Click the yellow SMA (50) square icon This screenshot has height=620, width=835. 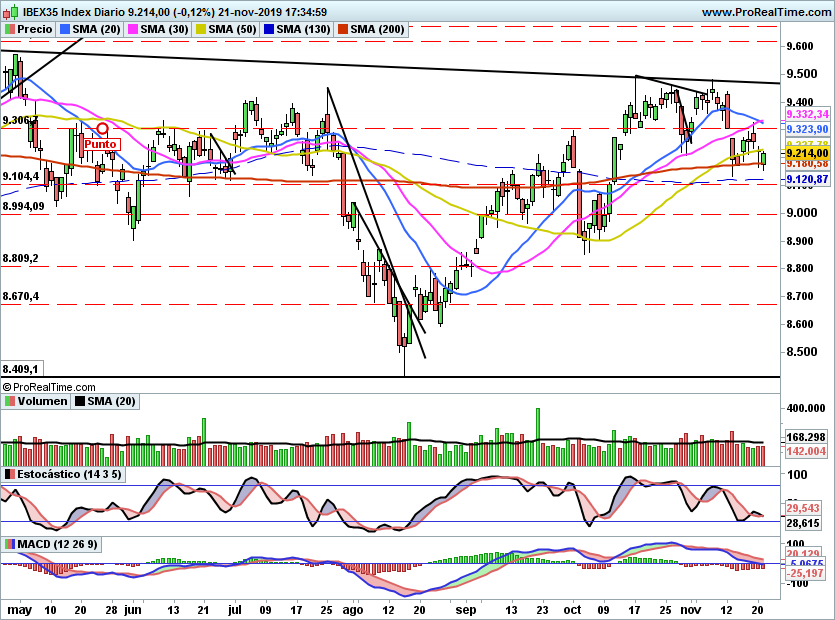click(199, 29)
